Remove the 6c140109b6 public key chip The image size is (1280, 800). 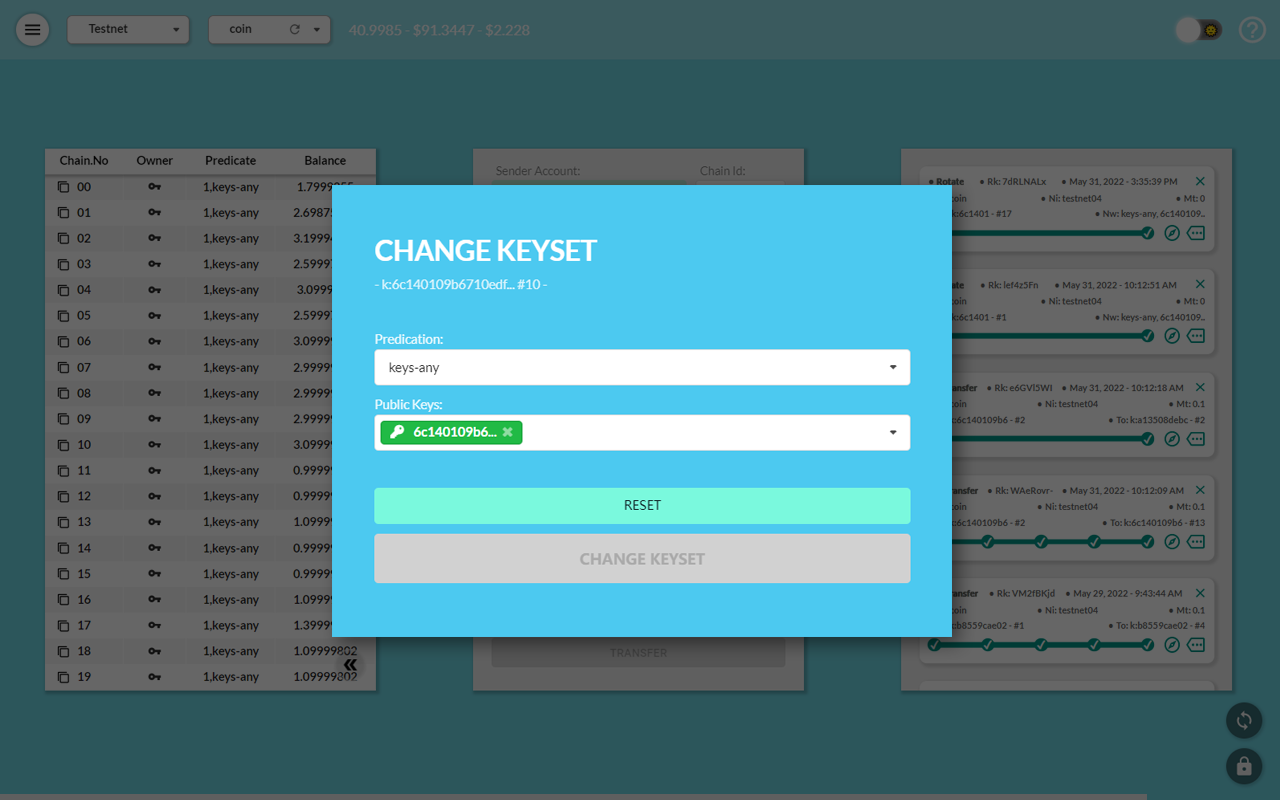tap(507, 432)
